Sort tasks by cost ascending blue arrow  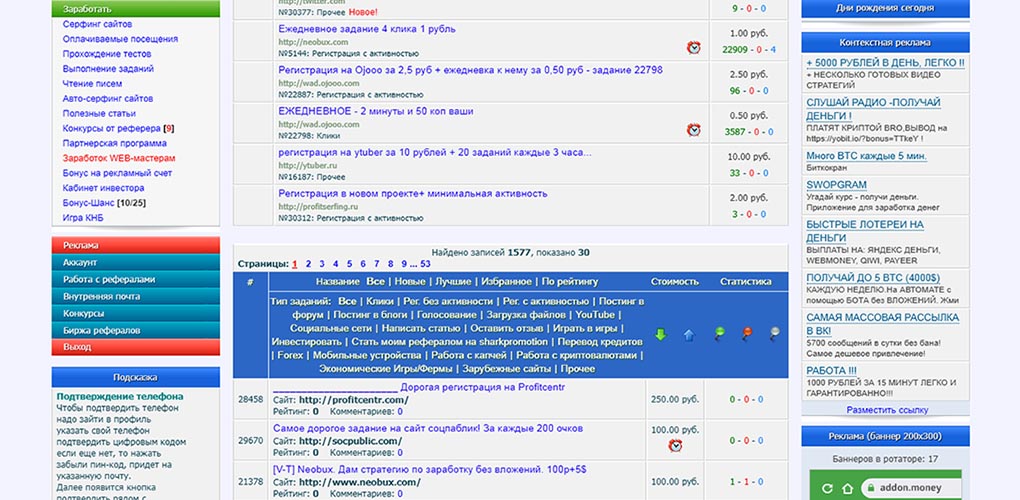pos(689,335)
